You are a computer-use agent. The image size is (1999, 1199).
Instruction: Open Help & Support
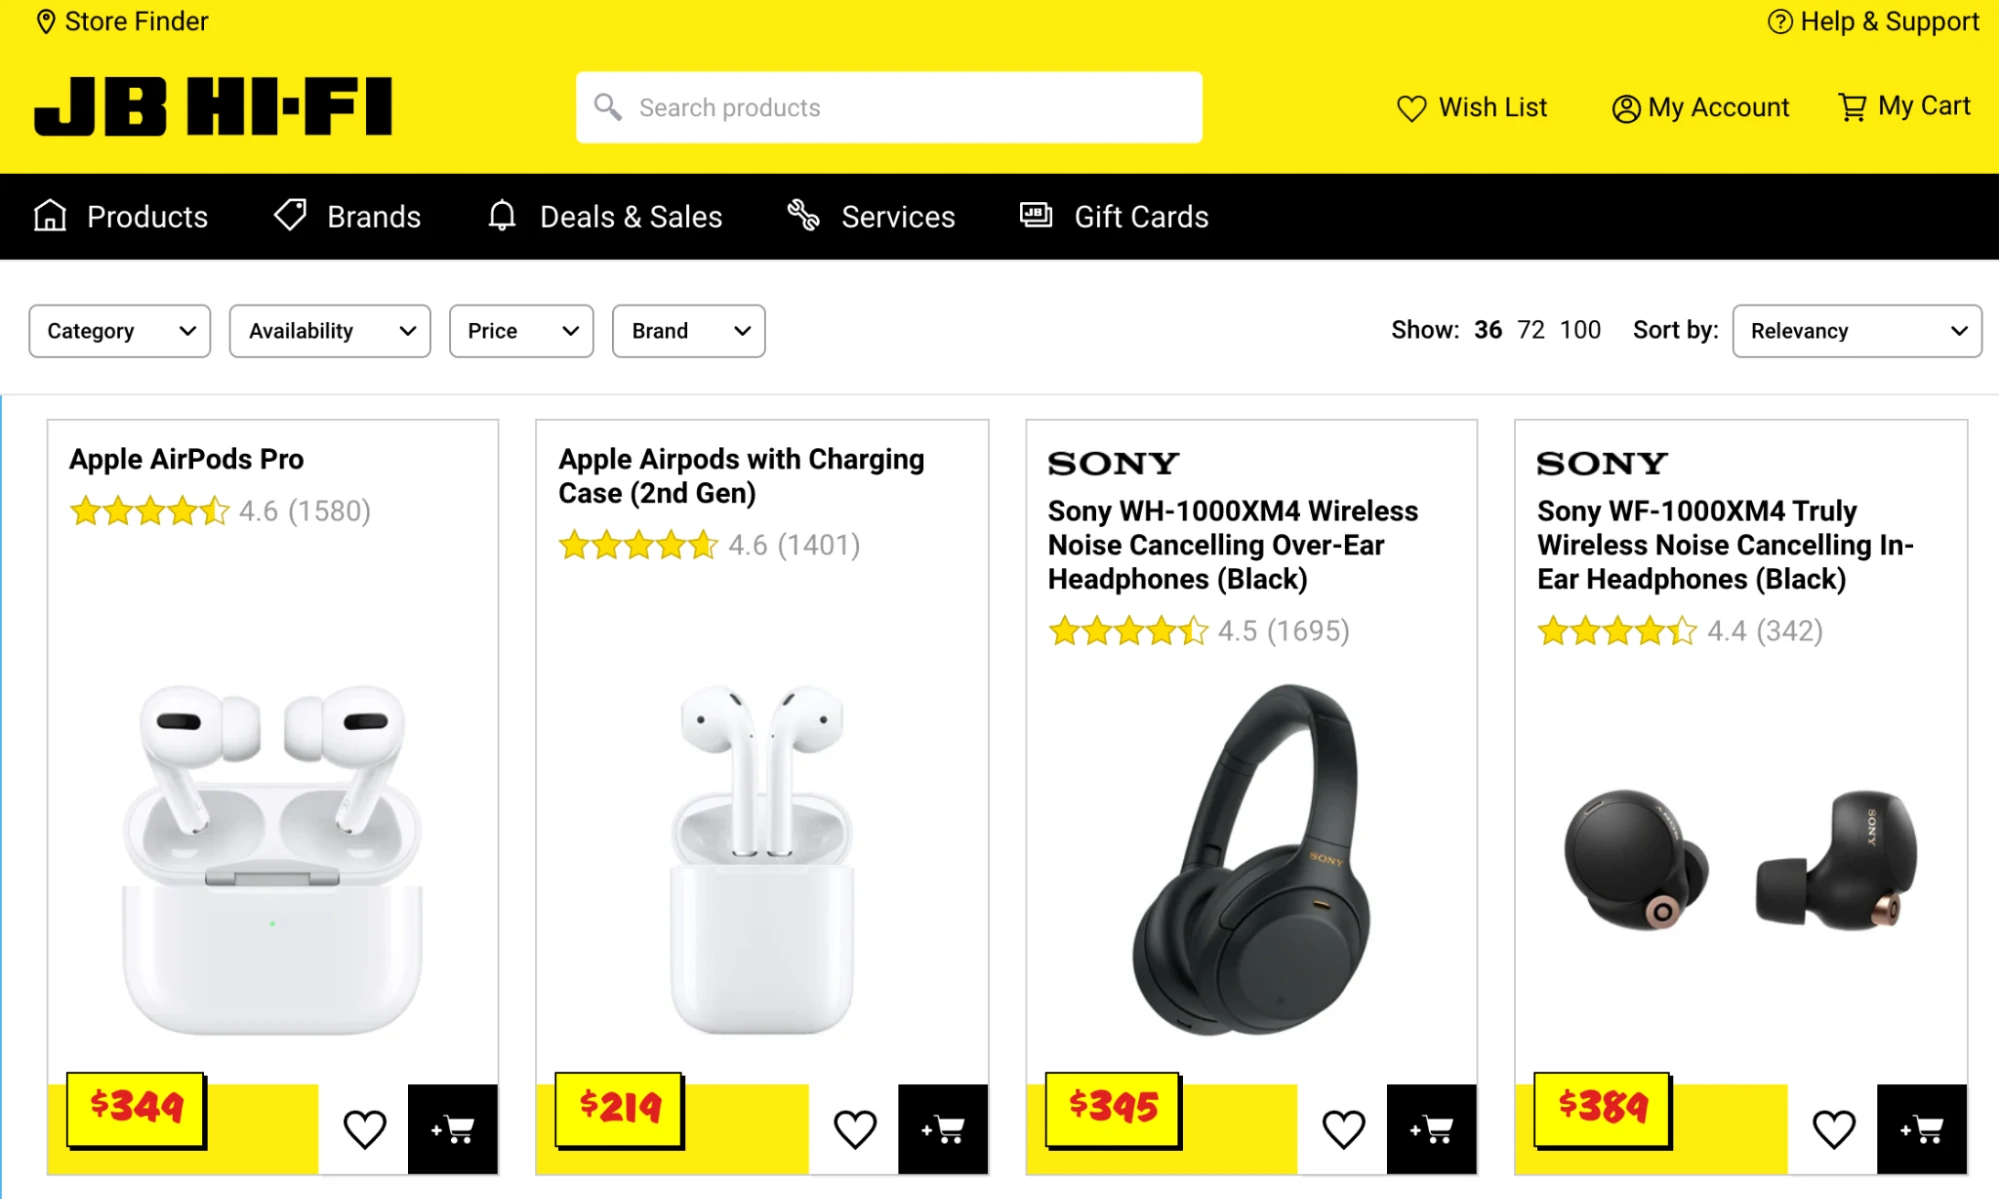[1873, 21]
